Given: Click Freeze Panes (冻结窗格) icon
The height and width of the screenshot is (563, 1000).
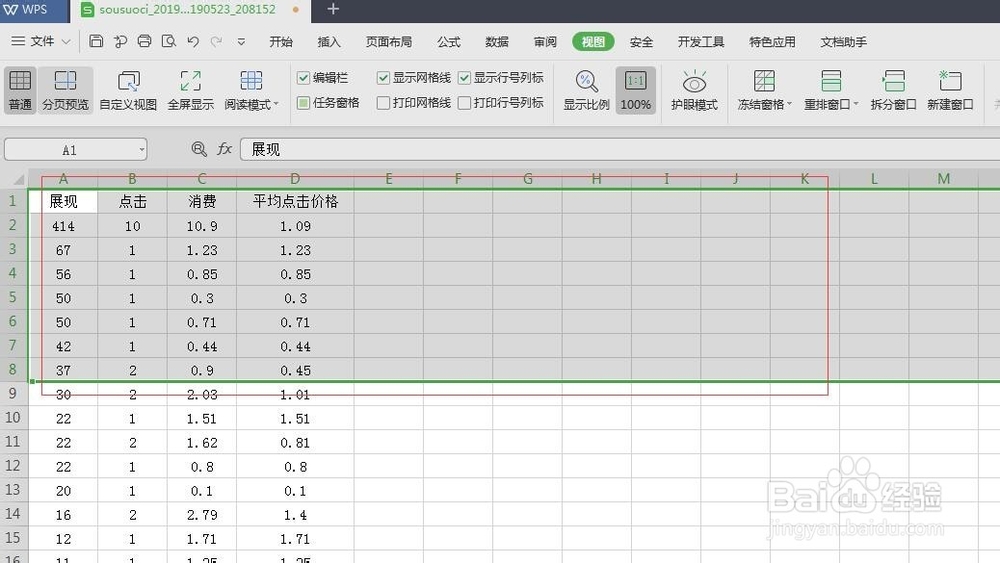Looking at the screenshot, I should (x=763, y=82).
